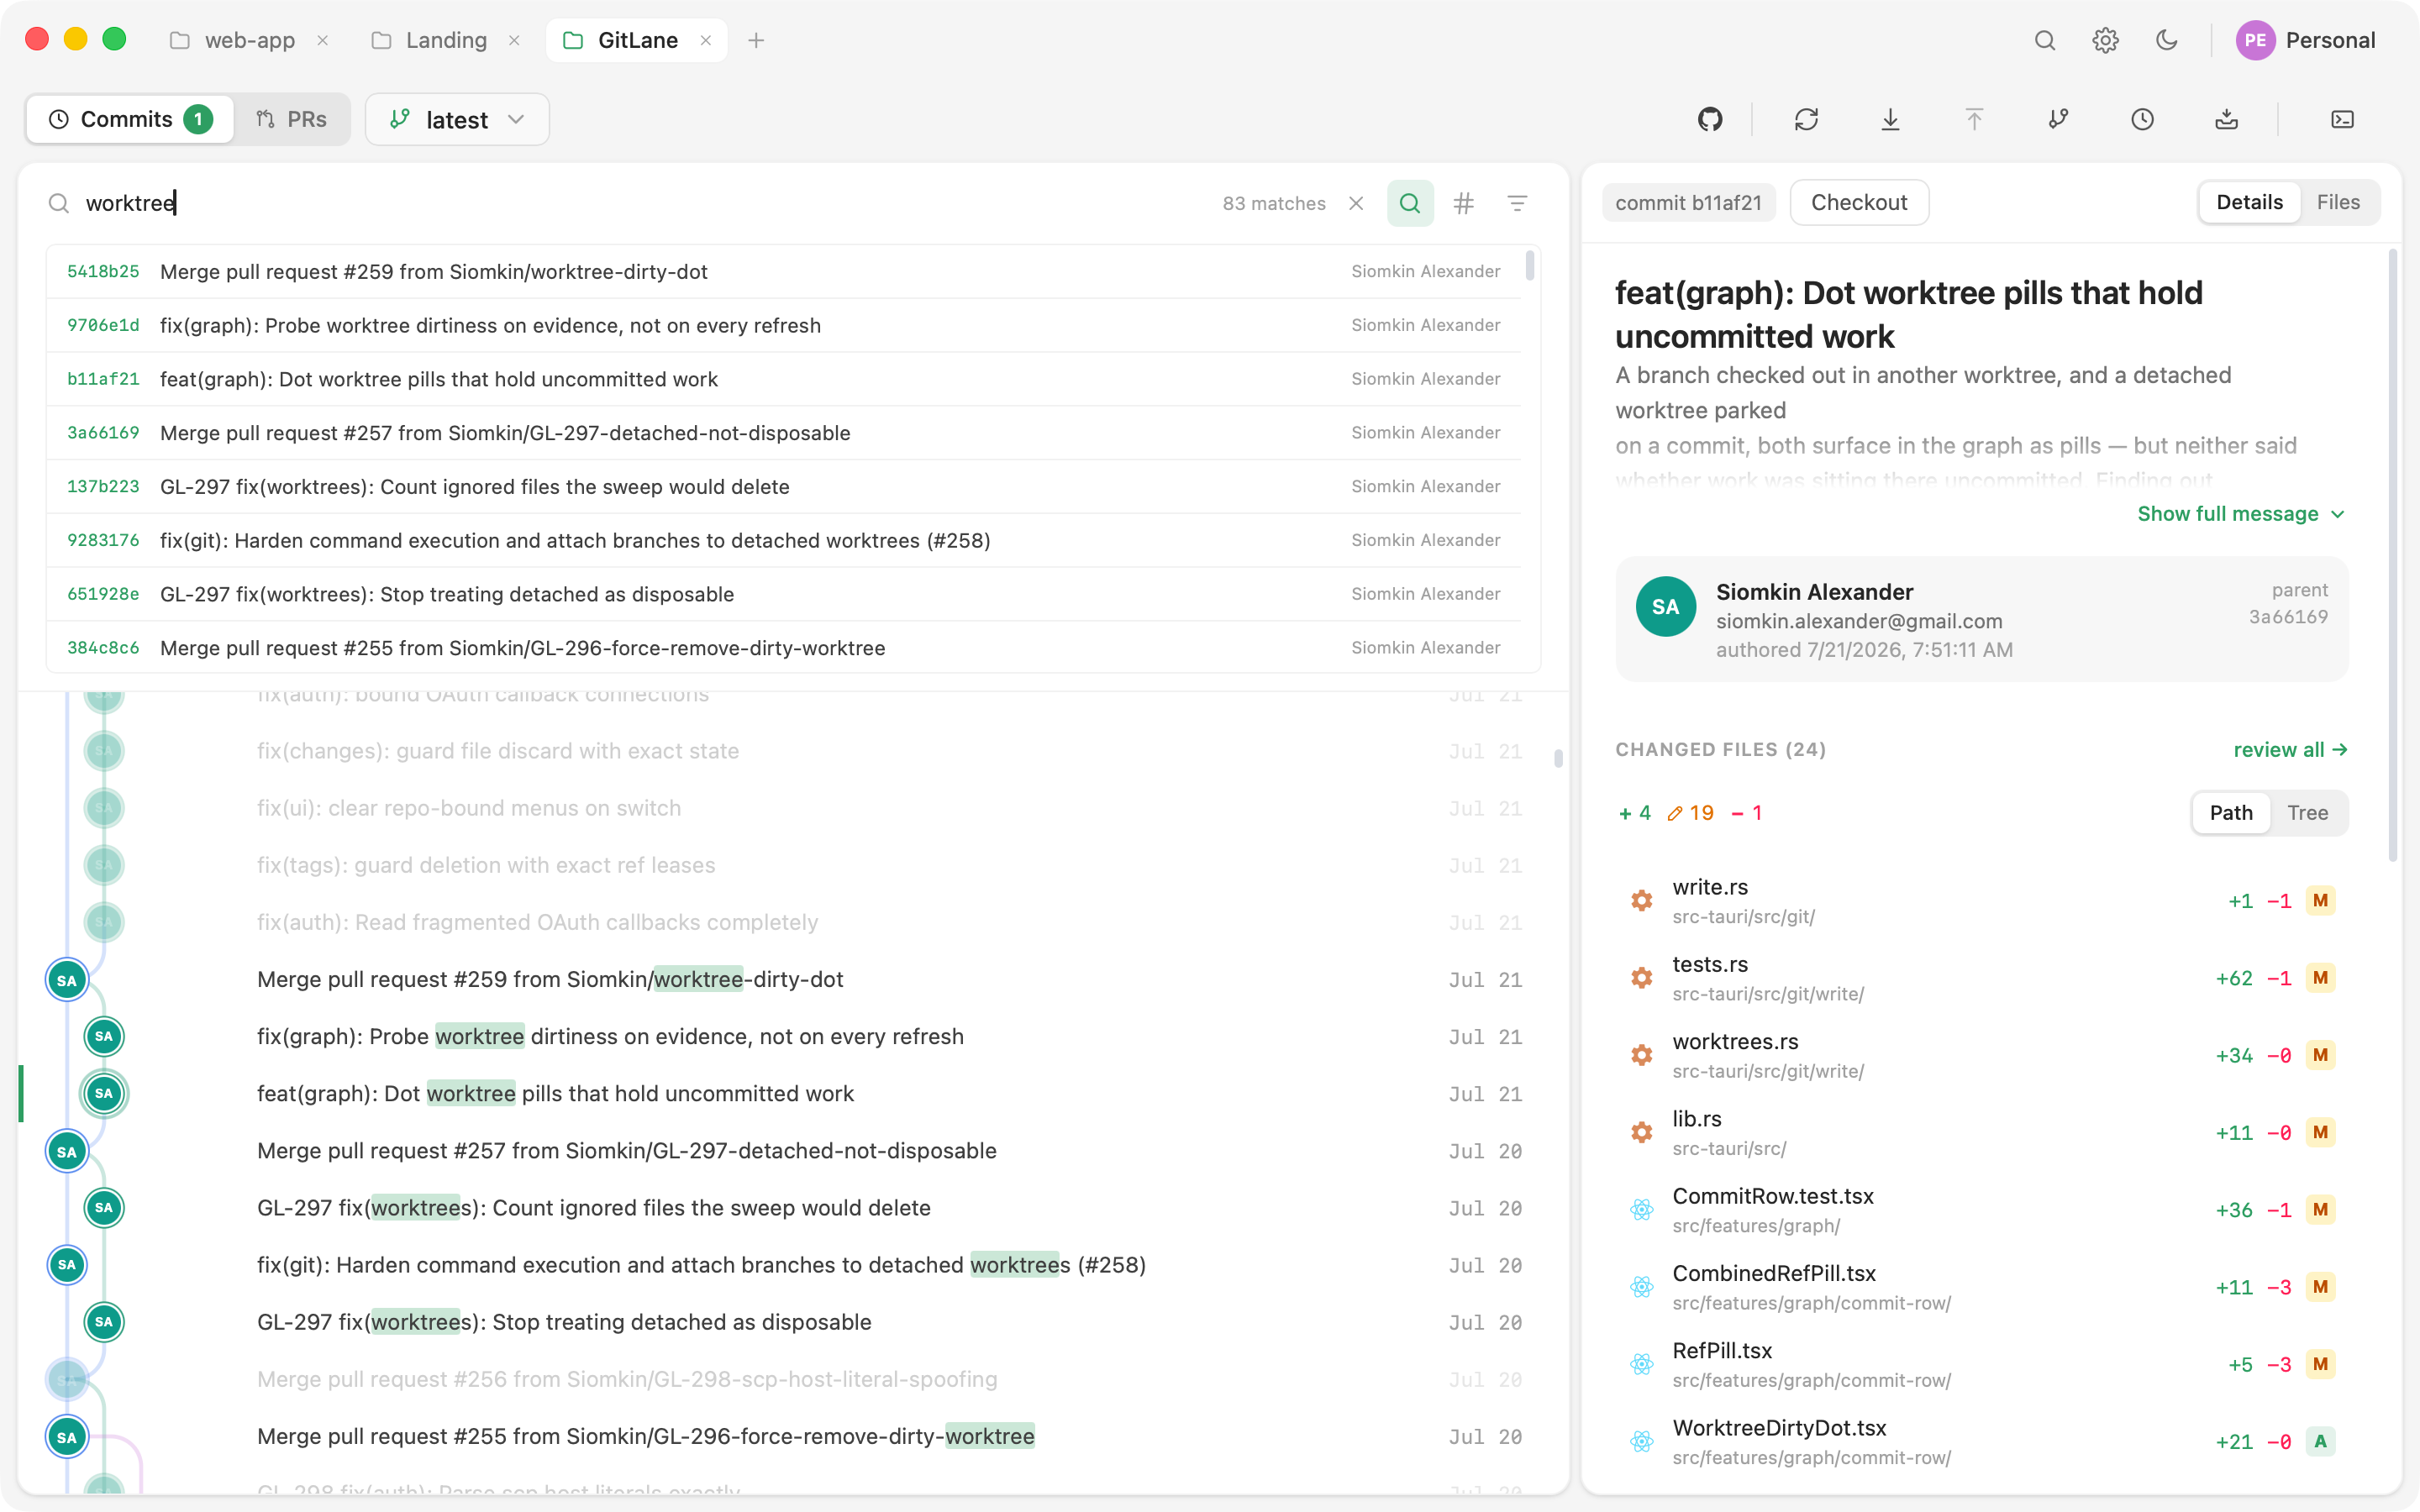Viewport: 2420px width, 1512px height.
Task: Click the commit details panel scrollbar
Action: point(2392,555)
